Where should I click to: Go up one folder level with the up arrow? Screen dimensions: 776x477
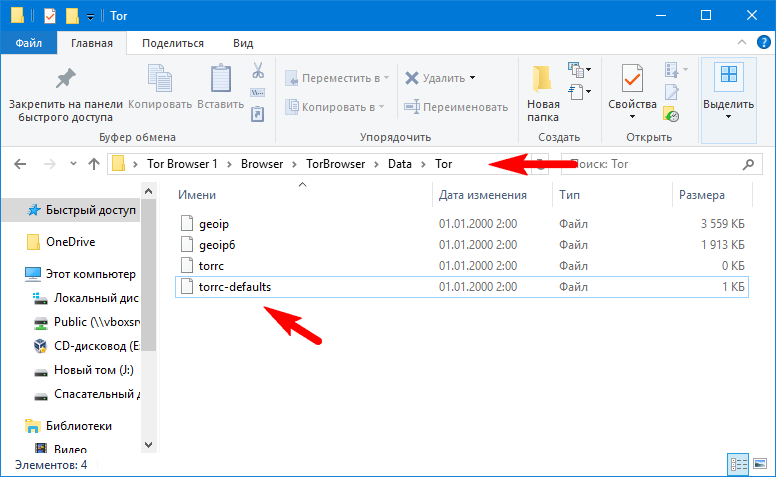pyautogui.click(x=94, y=164)
